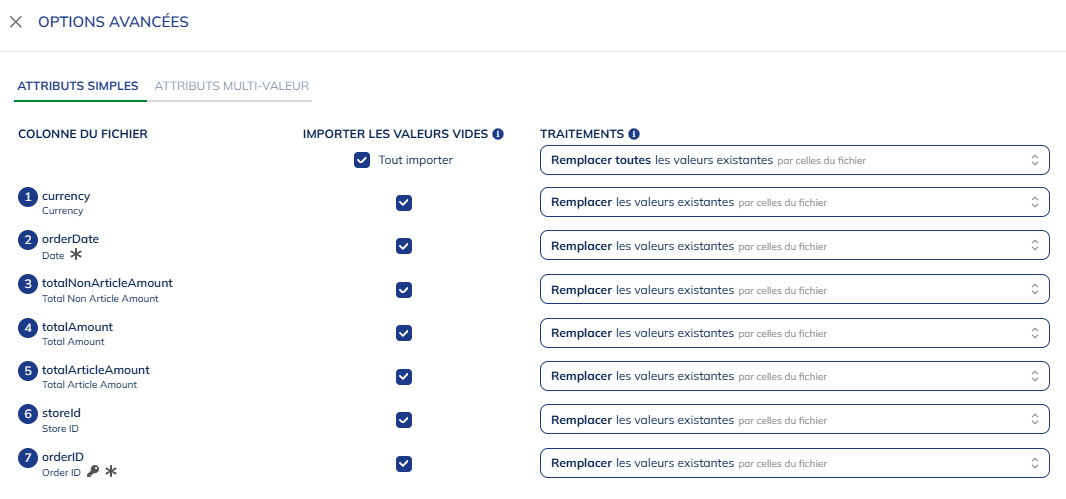Toggle empty values checkbox for totalNonArticleAmount

click(x=404, y=290)
